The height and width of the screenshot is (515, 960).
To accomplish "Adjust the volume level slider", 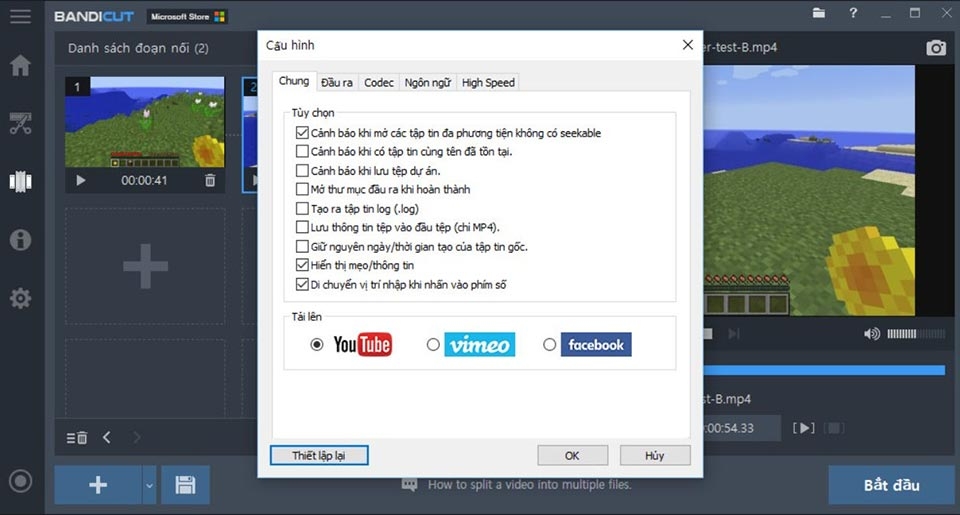I will pos(916,334).
